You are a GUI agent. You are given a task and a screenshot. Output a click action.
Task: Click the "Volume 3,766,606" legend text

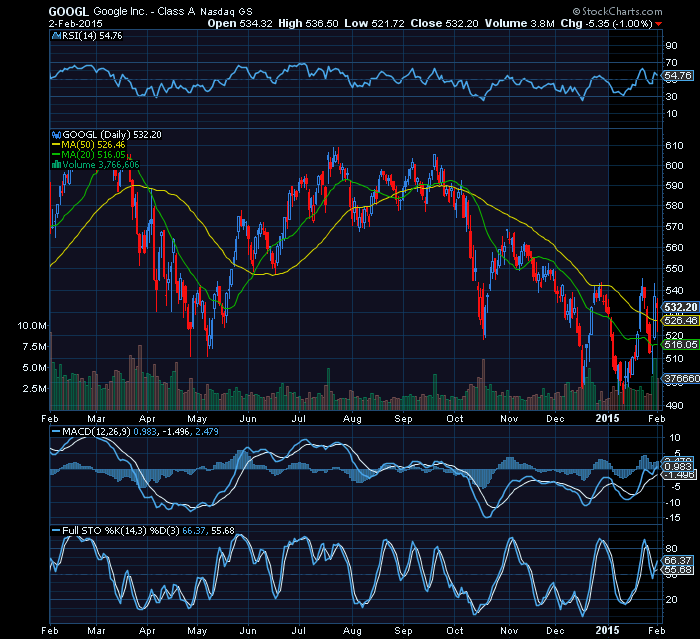tap(101, 165)
